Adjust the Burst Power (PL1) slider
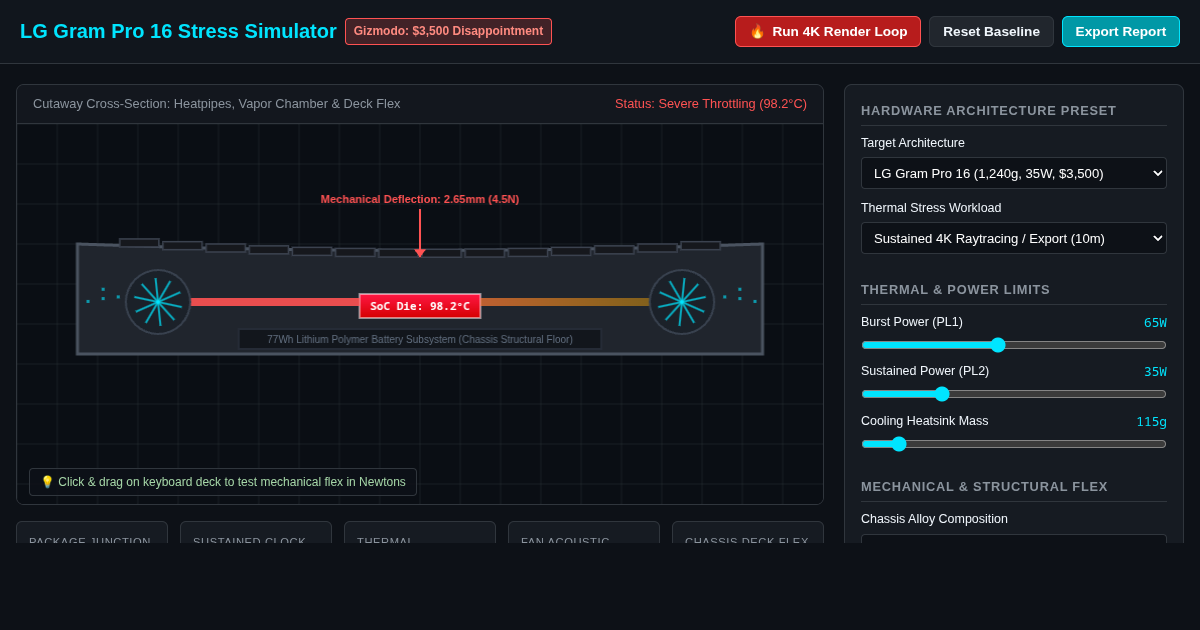1200x630 pixels. tap(1014, 345)
